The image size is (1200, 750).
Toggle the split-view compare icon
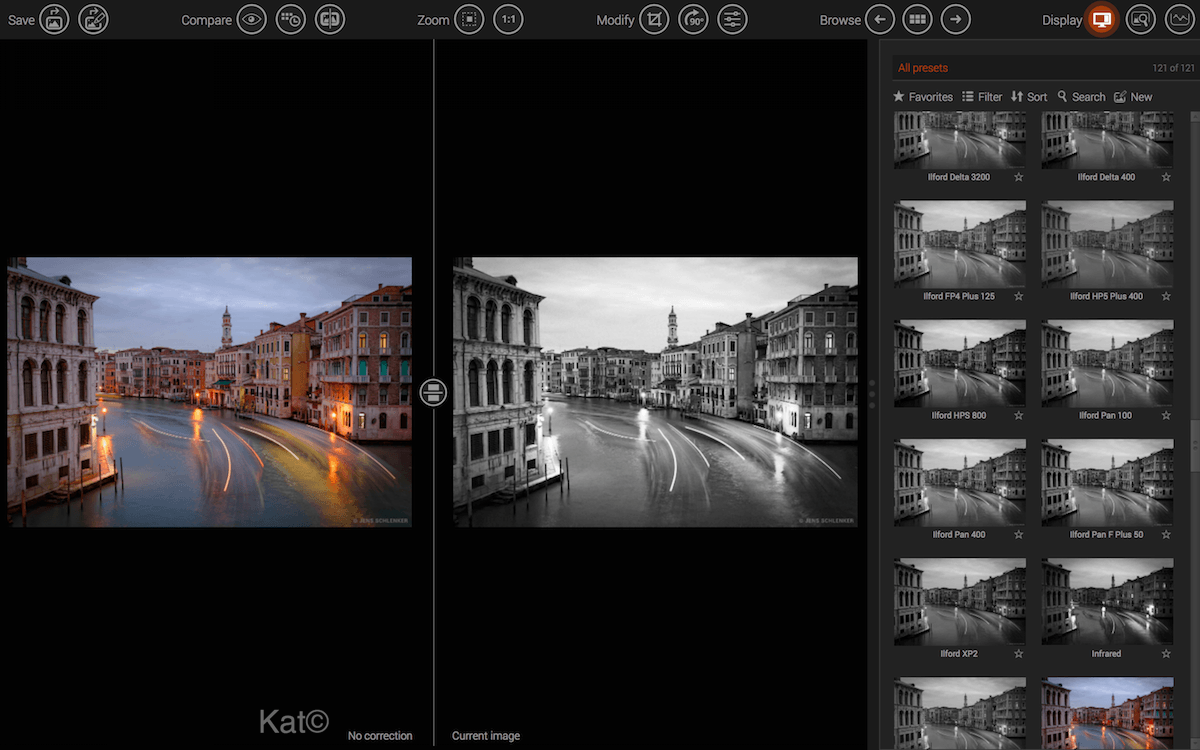pyautogui.click(x=330, y=19)
